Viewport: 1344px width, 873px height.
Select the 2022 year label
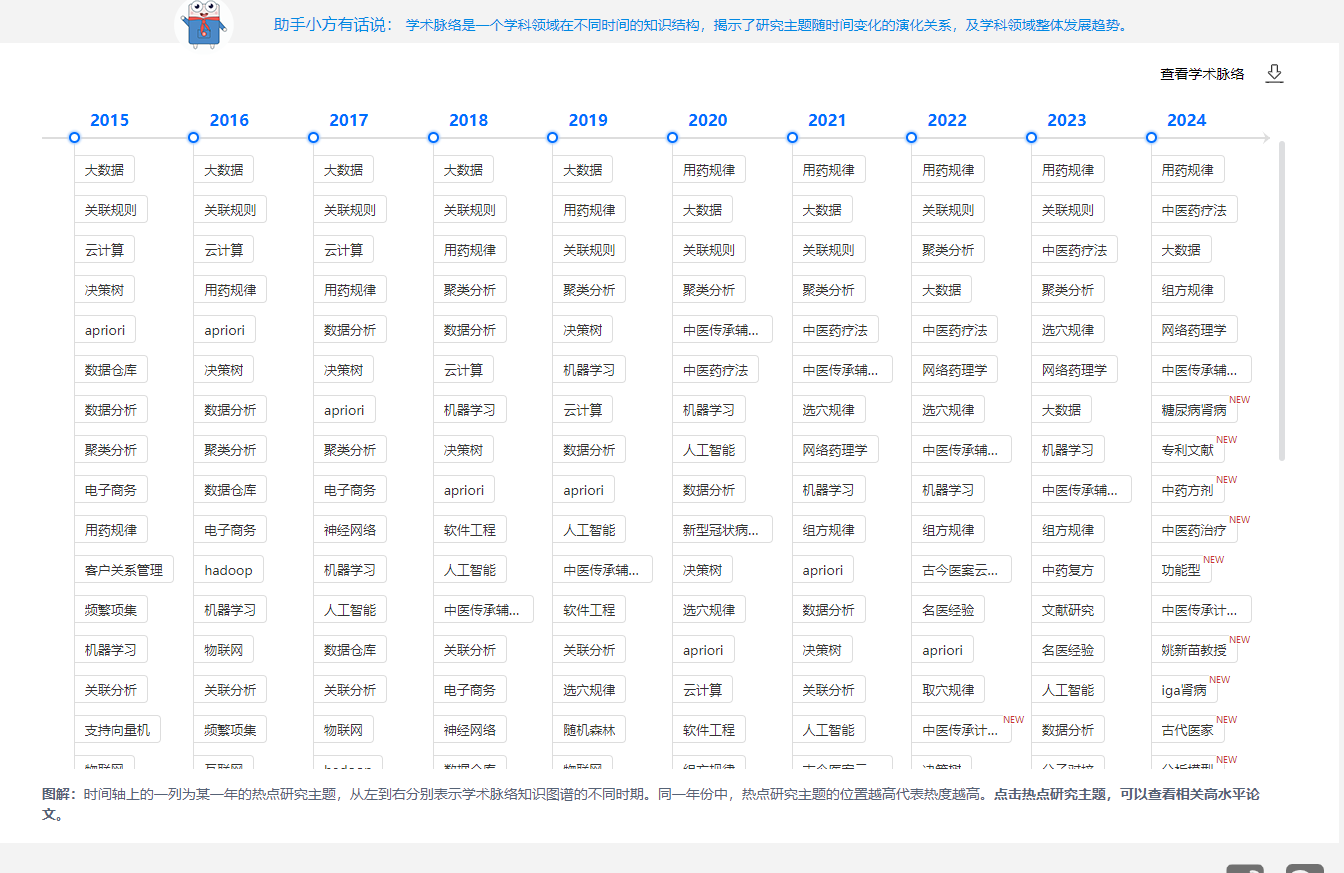click(x=946, y=119)
